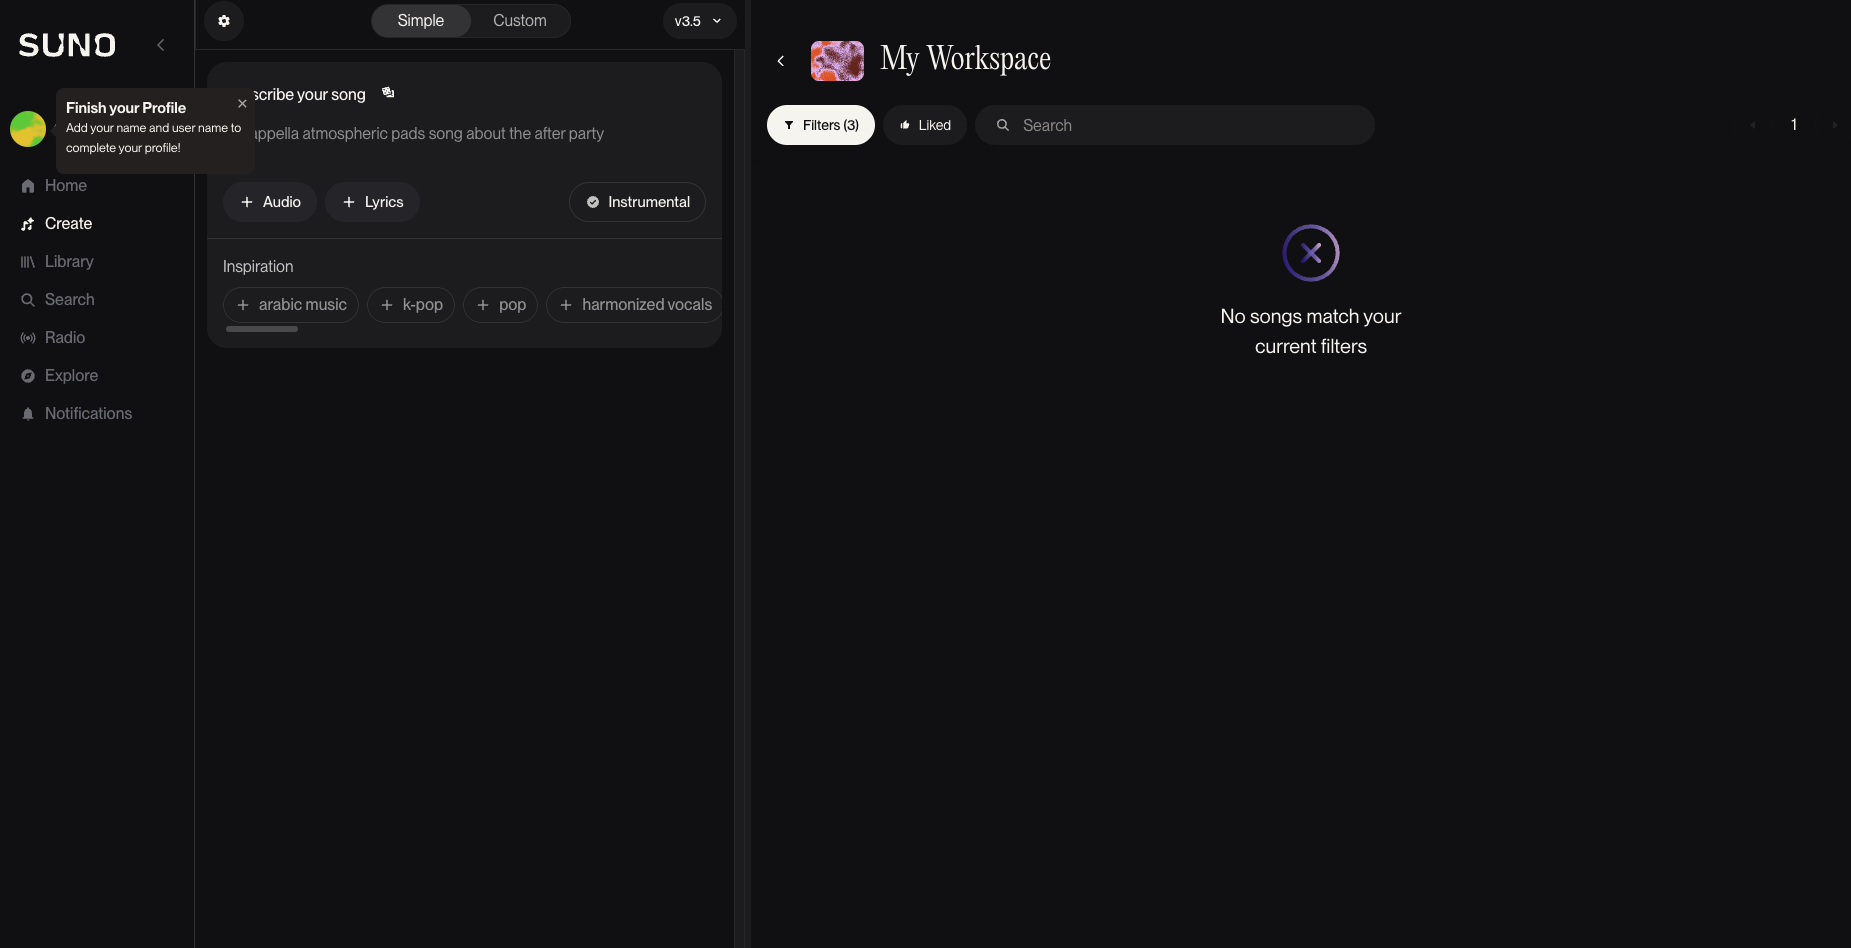The height and width of the screenshot is (948, 1851).
Task: Switch the mode toggle to Custom
Action: pyautogui.click(x=519, y=20)
